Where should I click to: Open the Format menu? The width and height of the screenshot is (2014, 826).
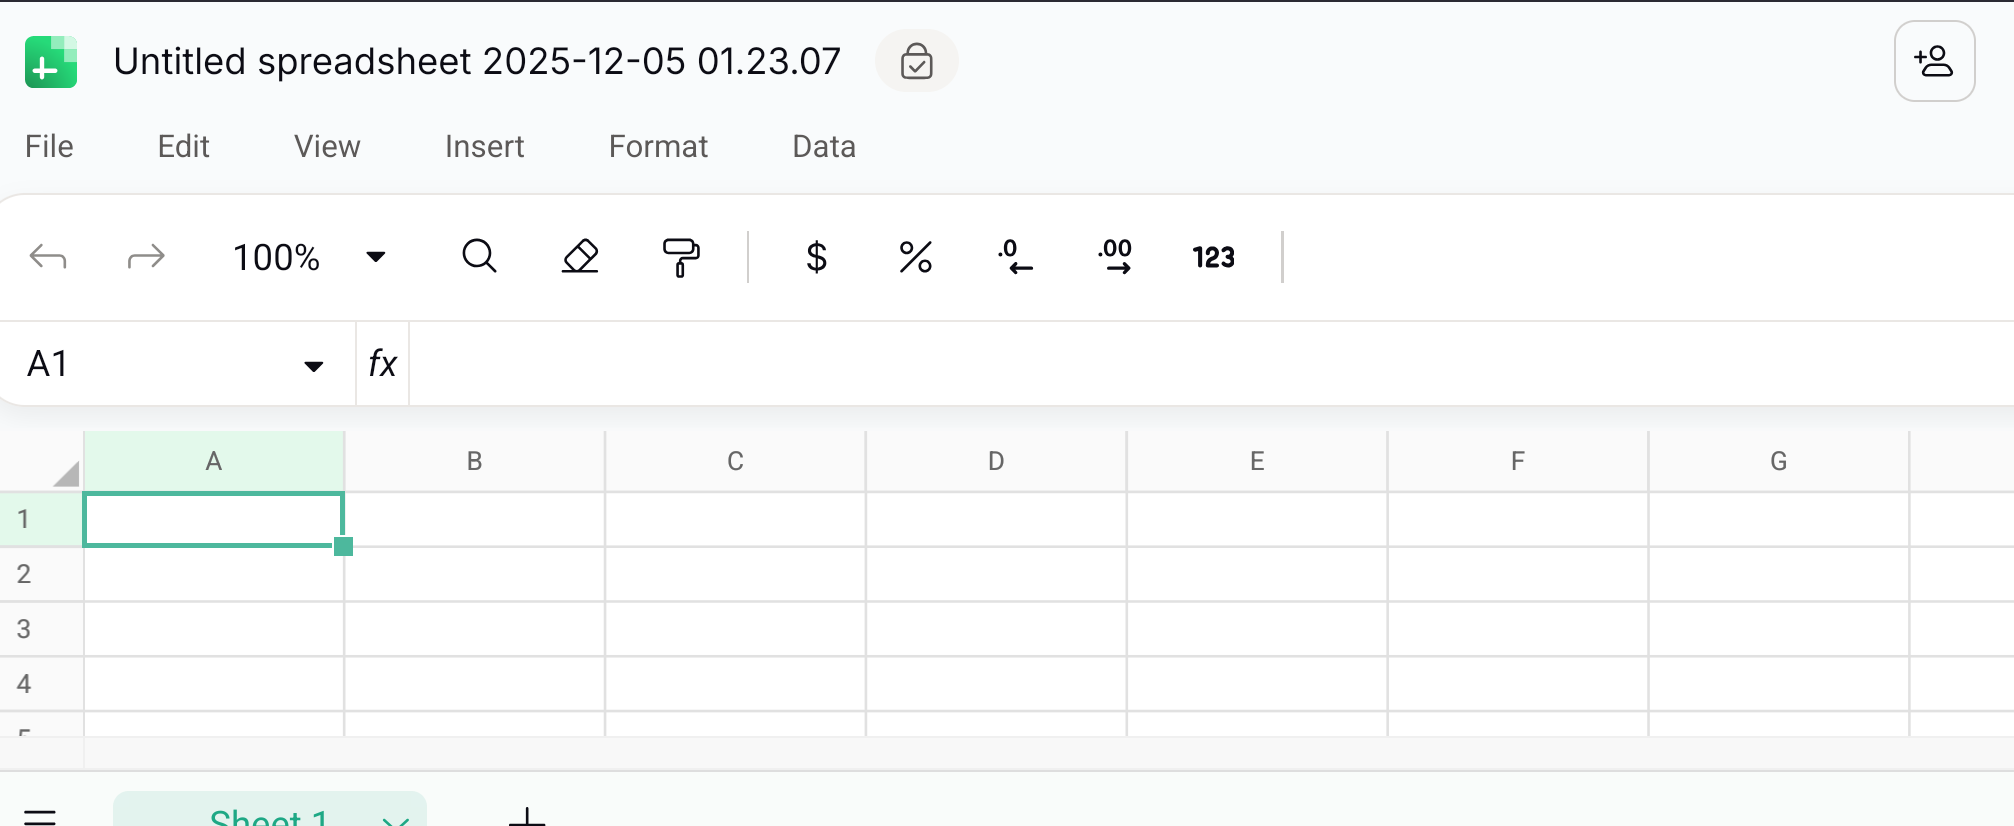(x=658, y=147)
